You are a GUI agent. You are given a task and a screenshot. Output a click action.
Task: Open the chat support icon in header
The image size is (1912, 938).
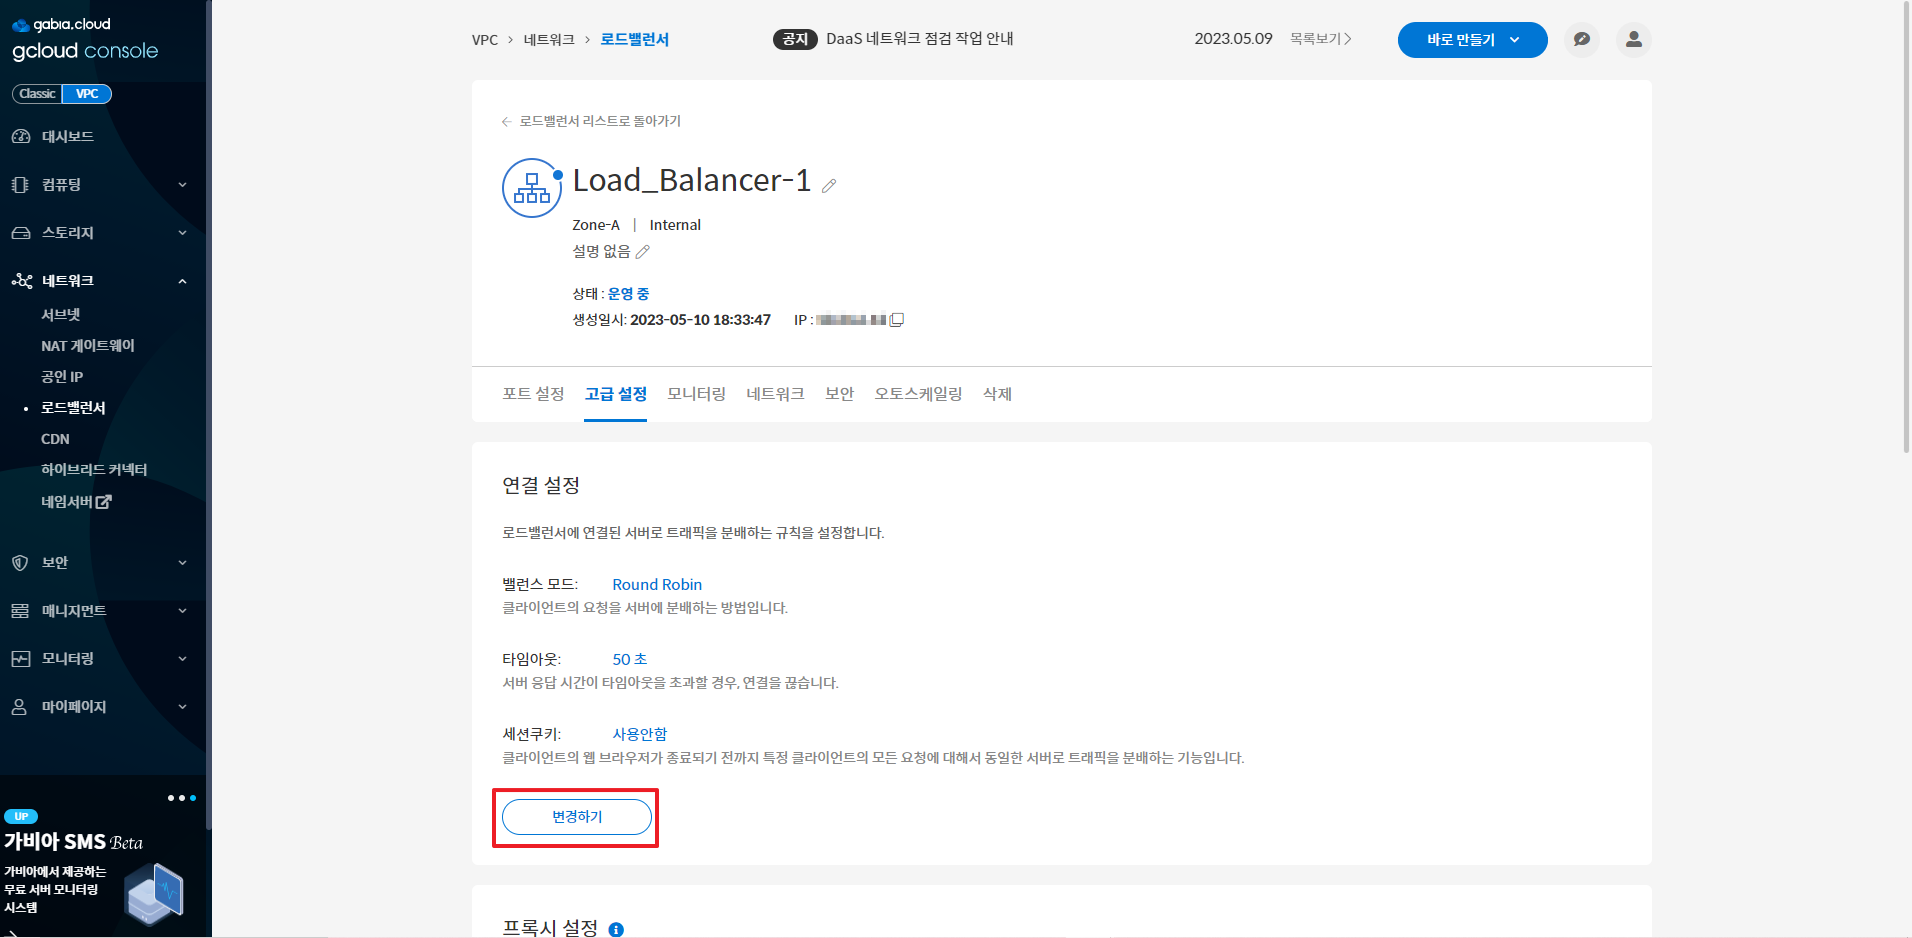click(x=1581, y=39)
